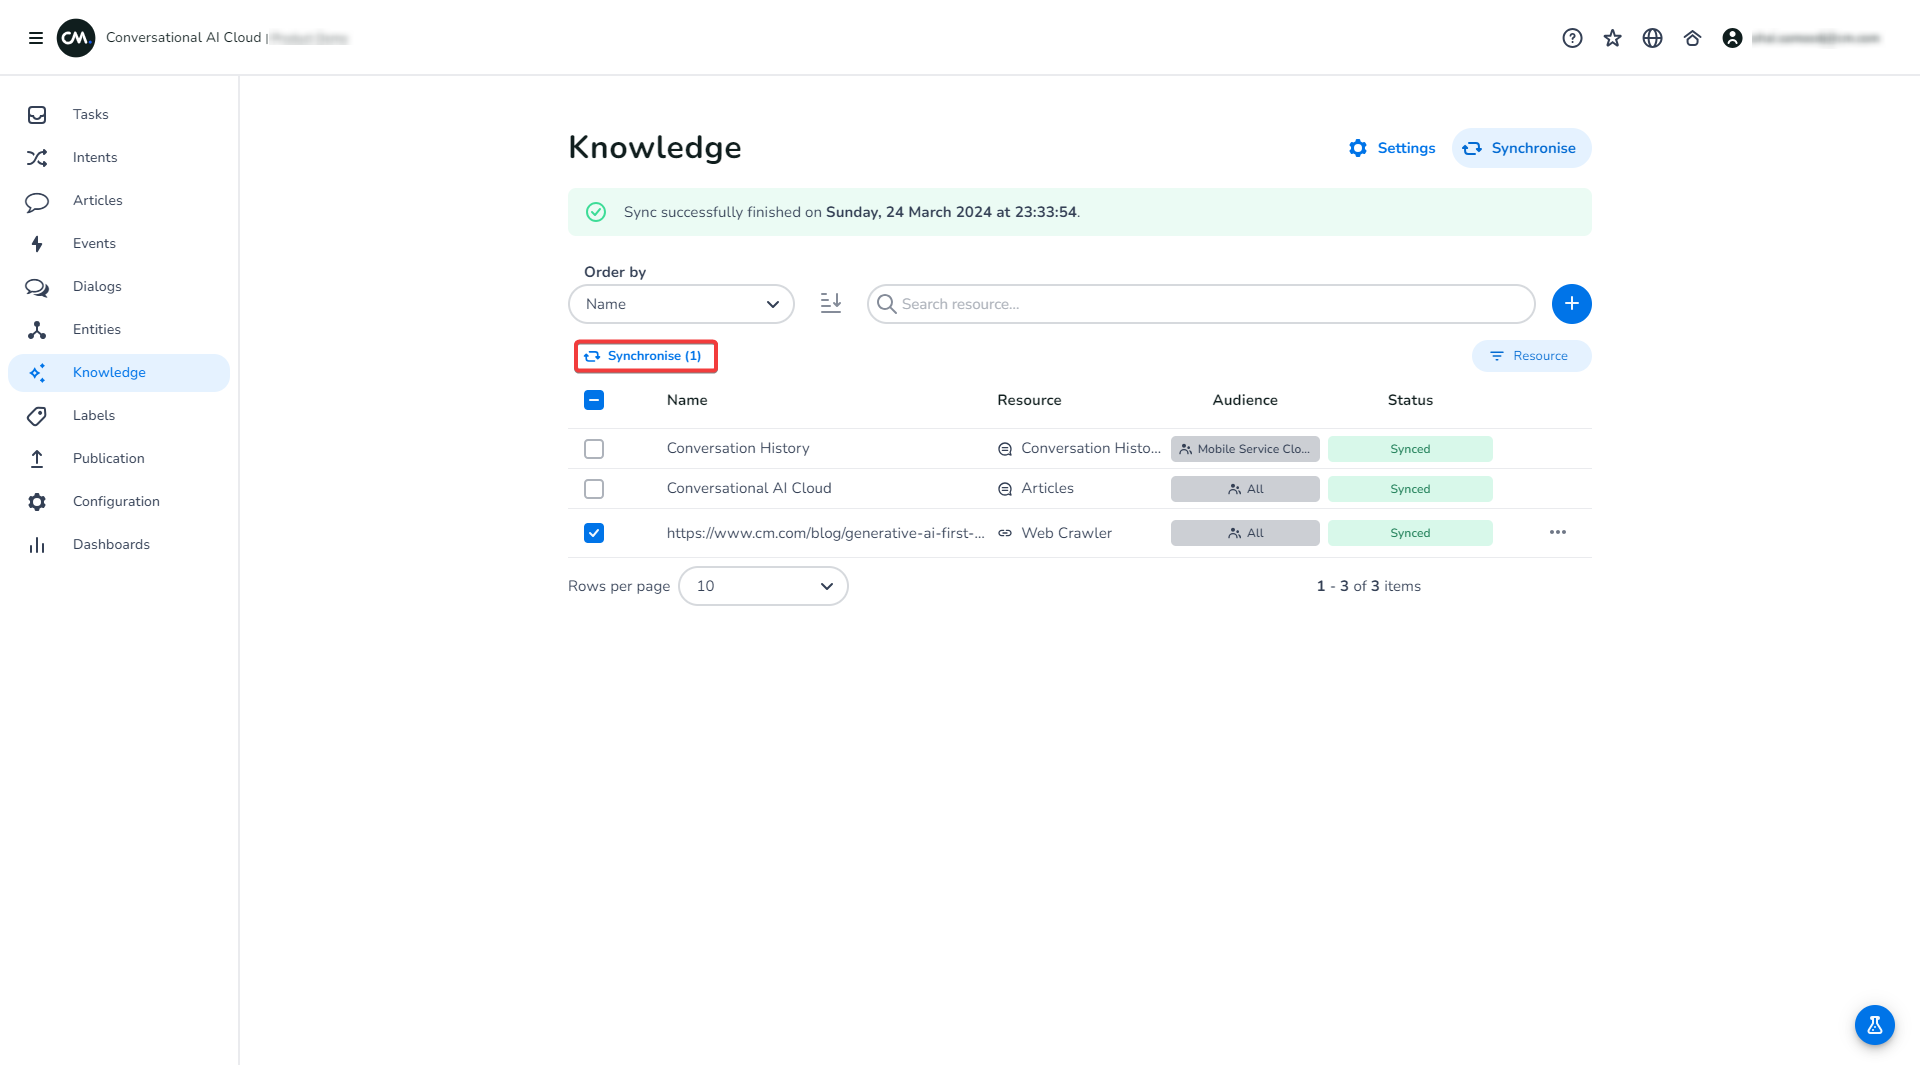Open the hamburger navigation menu
This screenshot has height=1065, width=1920.
pos(36,38)
